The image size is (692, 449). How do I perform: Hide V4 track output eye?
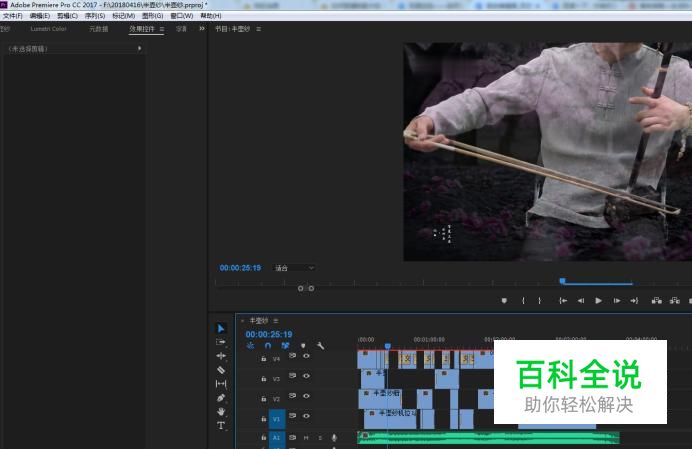point(306,355)
